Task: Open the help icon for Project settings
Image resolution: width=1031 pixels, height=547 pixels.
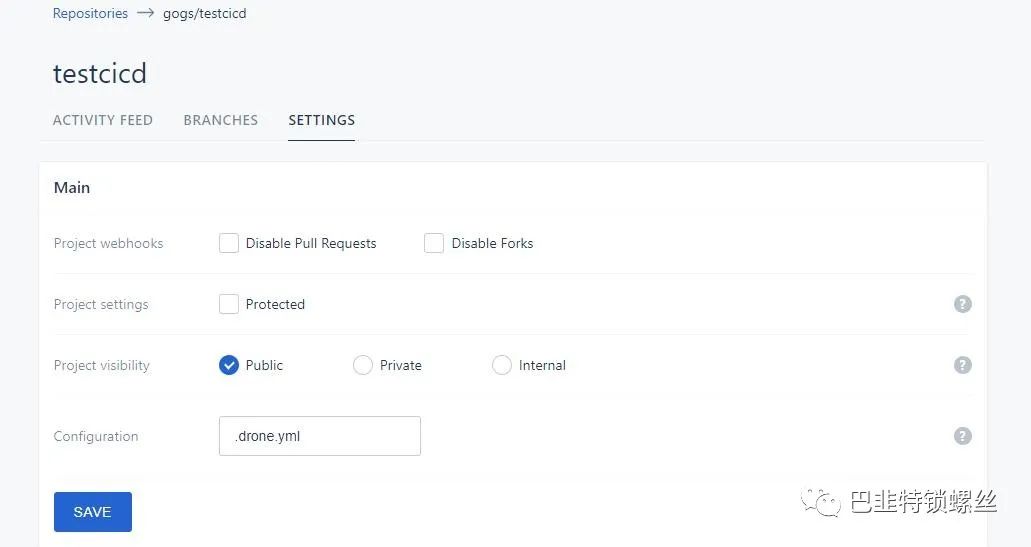Action: [x=963, y=304]
